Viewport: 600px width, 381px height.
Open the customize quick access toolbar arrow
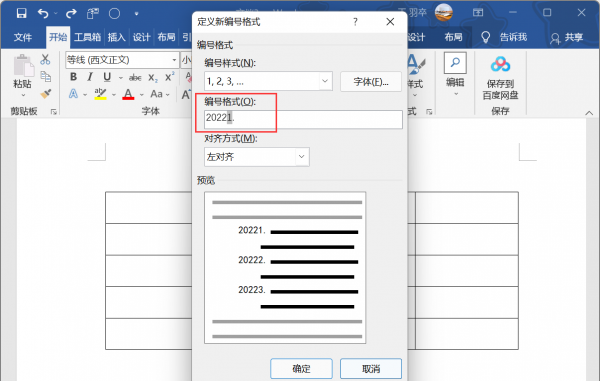point(137,14)
